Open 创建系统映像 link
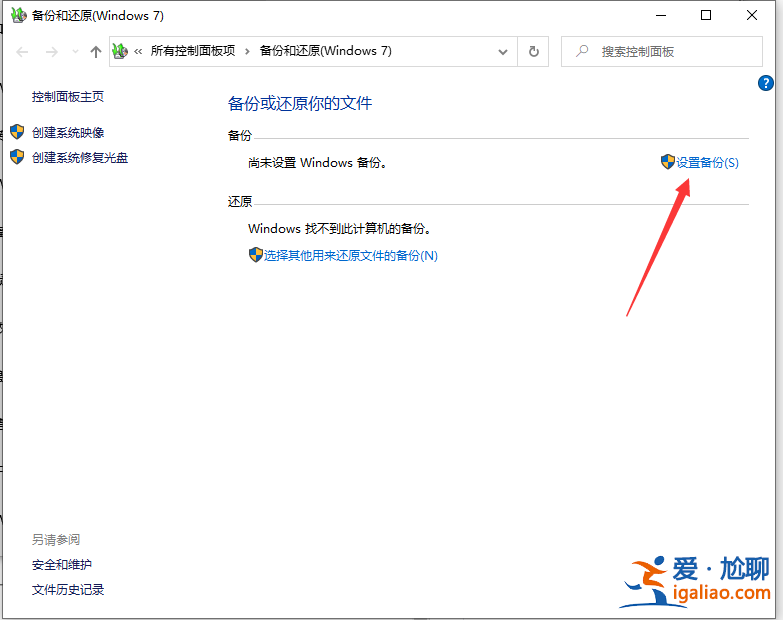The image size is (783, 620). (x=68, y=132)
